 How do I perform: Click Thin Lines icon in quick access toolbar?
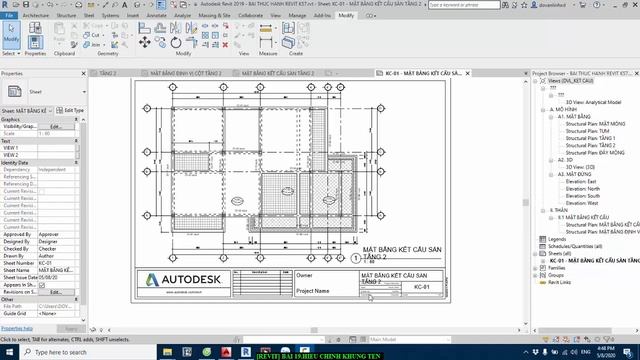[161, 5]
